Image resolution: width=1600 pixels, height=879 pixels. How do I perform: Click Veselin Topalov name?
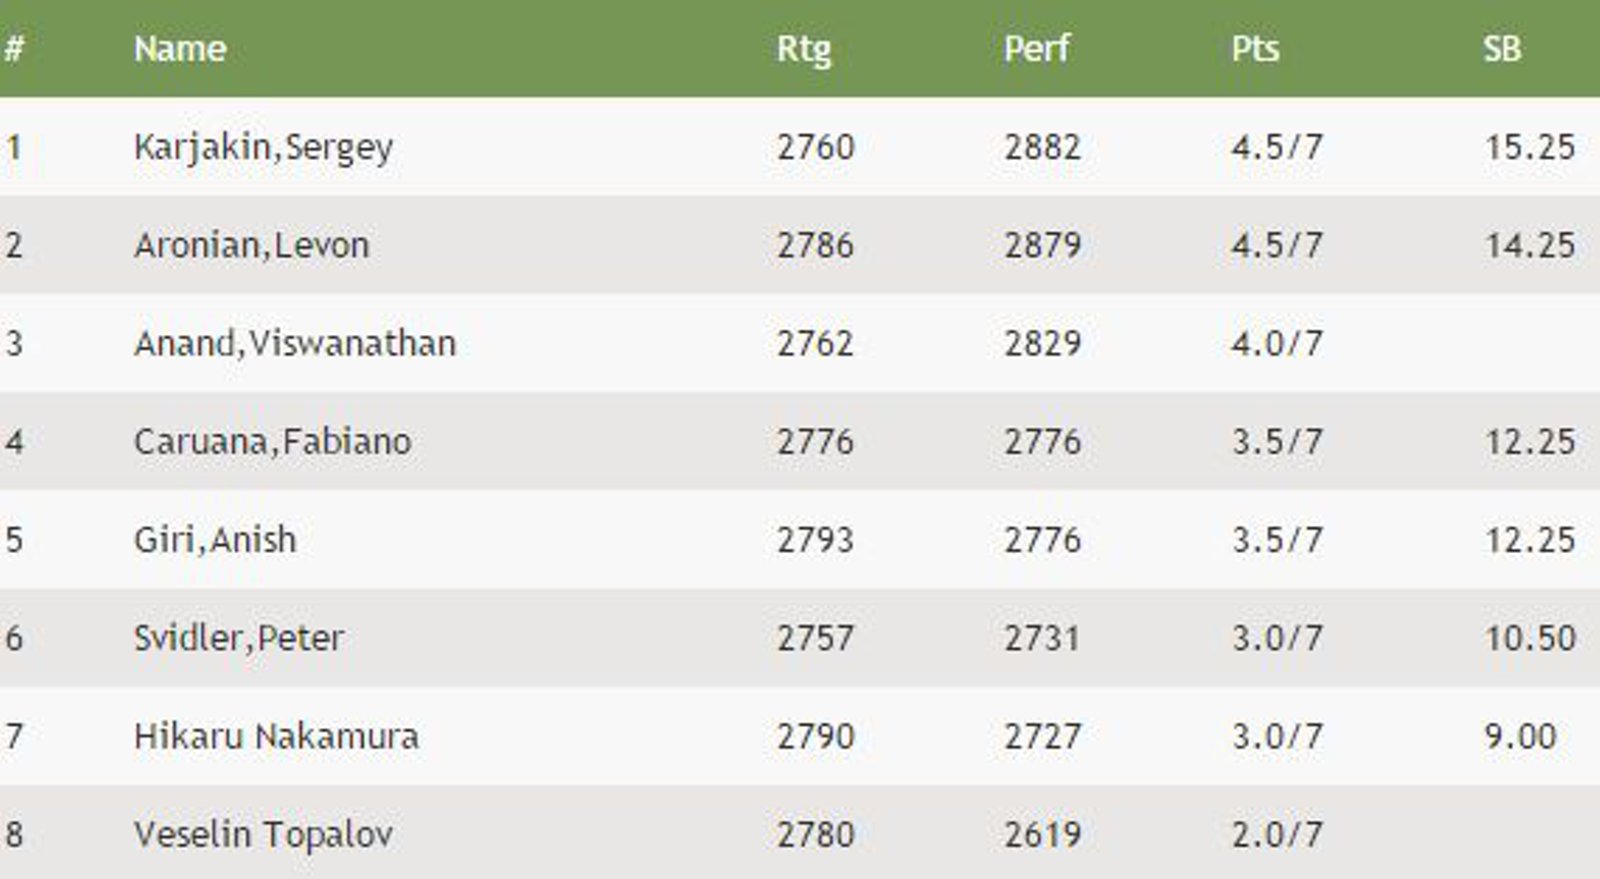263,834
